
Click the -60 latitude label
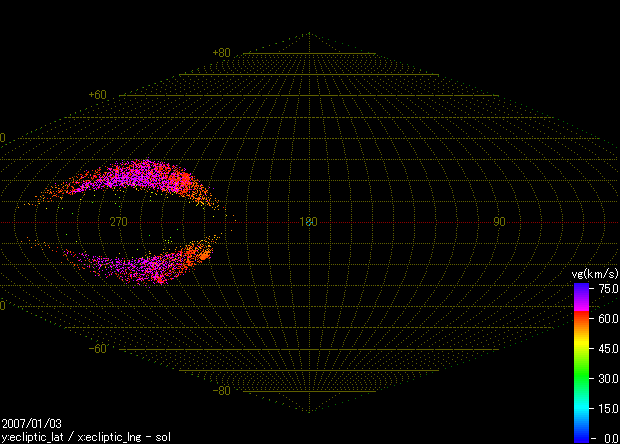pos(97,349)
